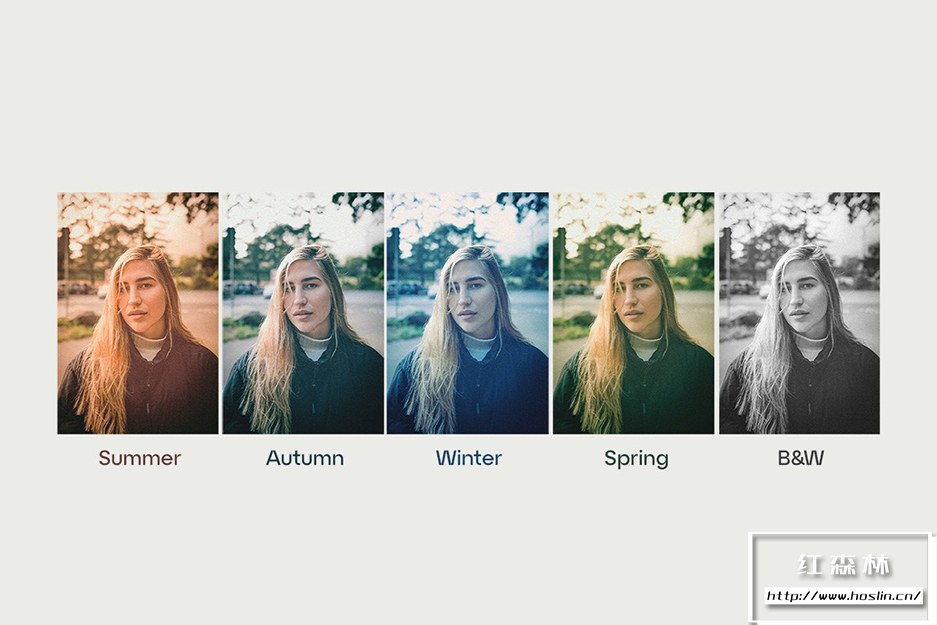Select the B&W filter preview photo
Image resolution: width=937 pixels, height=625 pixels.
[x=799, y=312]
